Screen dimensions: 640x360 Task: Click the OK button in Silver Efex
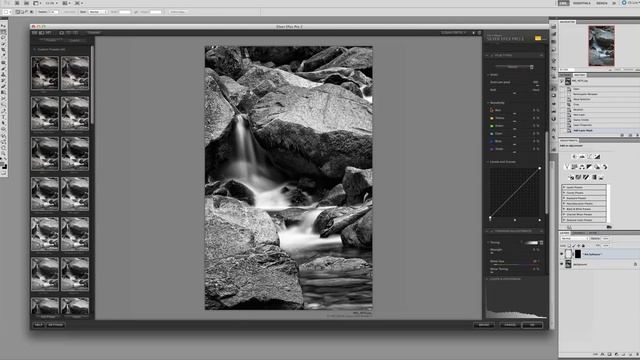pos(533,325)
